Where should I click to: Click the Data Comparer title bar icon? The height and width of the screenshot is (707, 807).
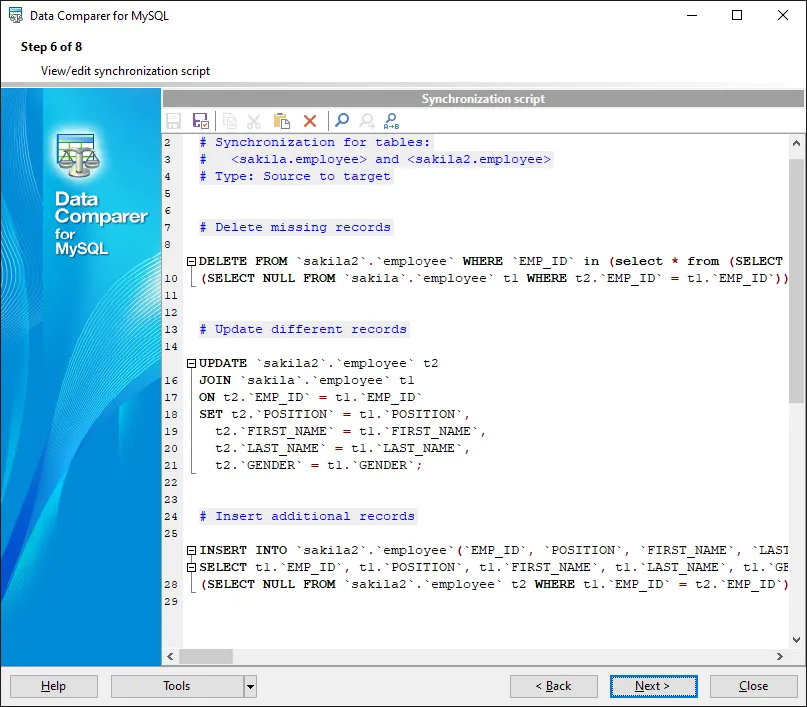point(16,15)
